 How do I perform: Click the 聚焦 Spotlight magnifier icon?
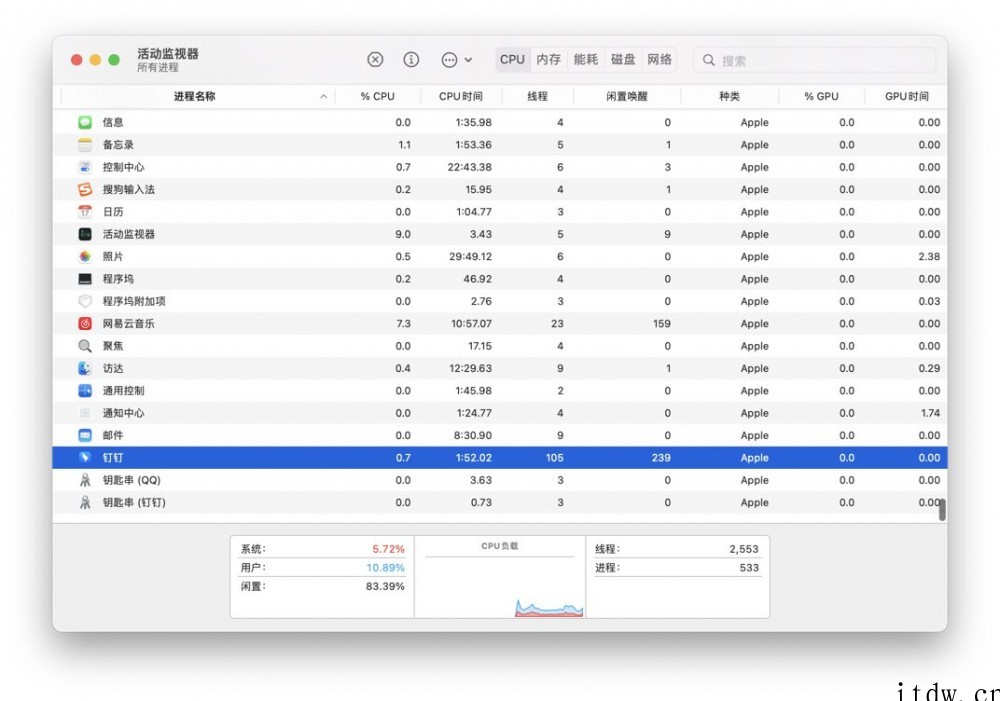point(85,346)
